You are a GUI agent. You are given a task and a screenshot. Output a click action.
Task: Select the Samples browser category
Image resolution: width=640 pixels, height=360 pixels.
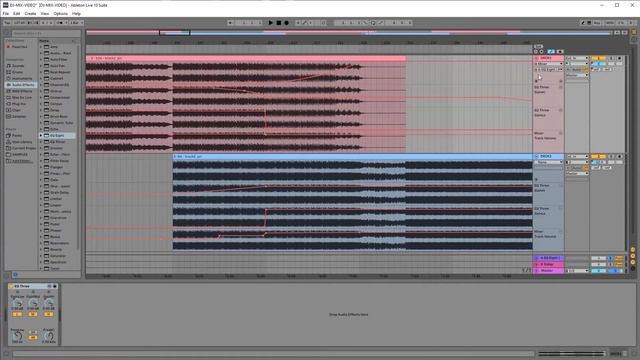pos(19,117)
